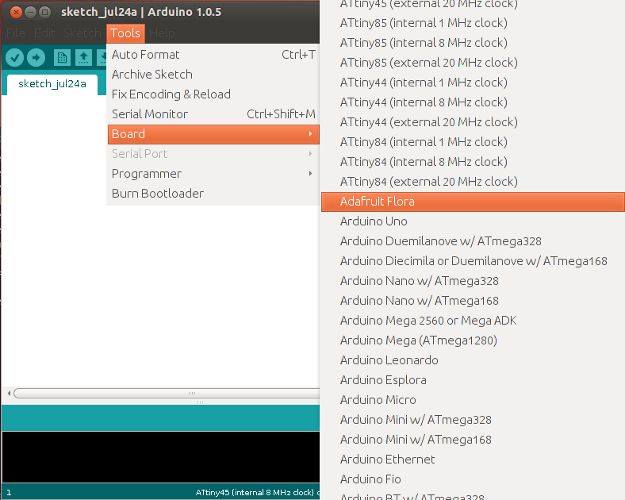The image size is (625, 500).
Task: Maximize the Arduino window
Action: [45, 12]
